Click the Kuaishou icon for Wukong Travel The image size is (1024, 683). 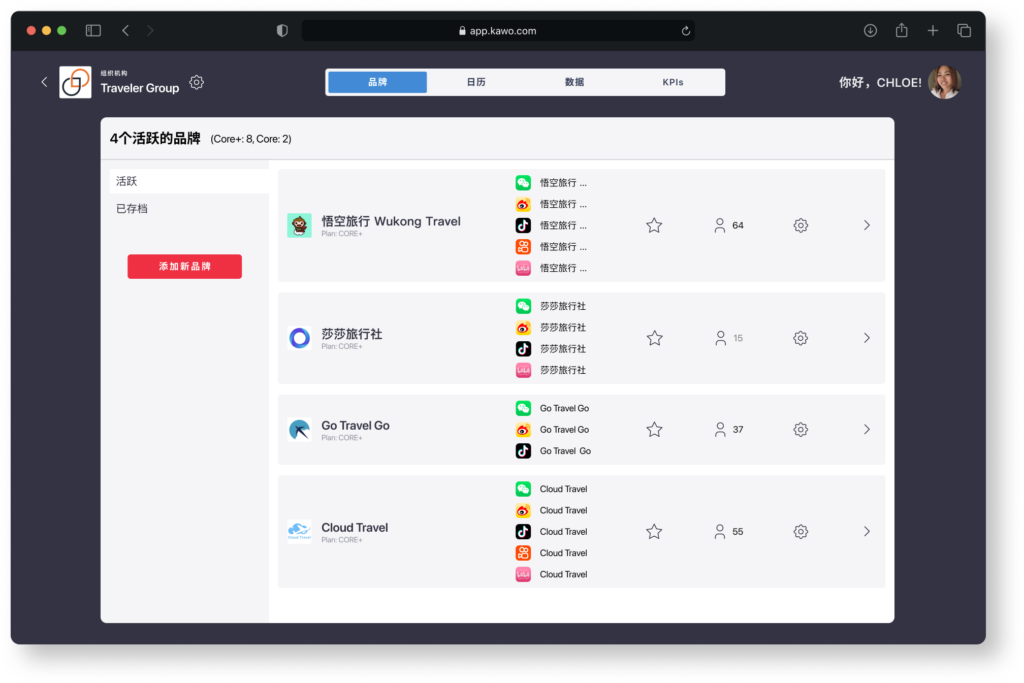point(523,247)
